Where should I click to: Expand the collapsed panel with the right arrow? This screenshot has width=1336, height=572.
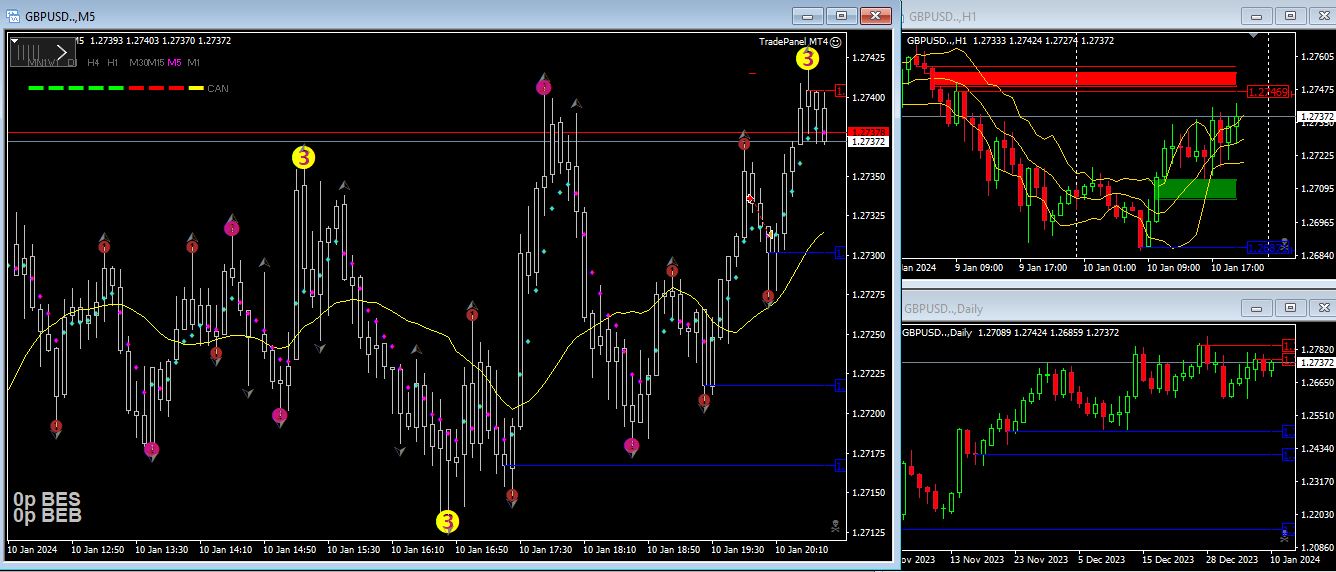[64, 52]
